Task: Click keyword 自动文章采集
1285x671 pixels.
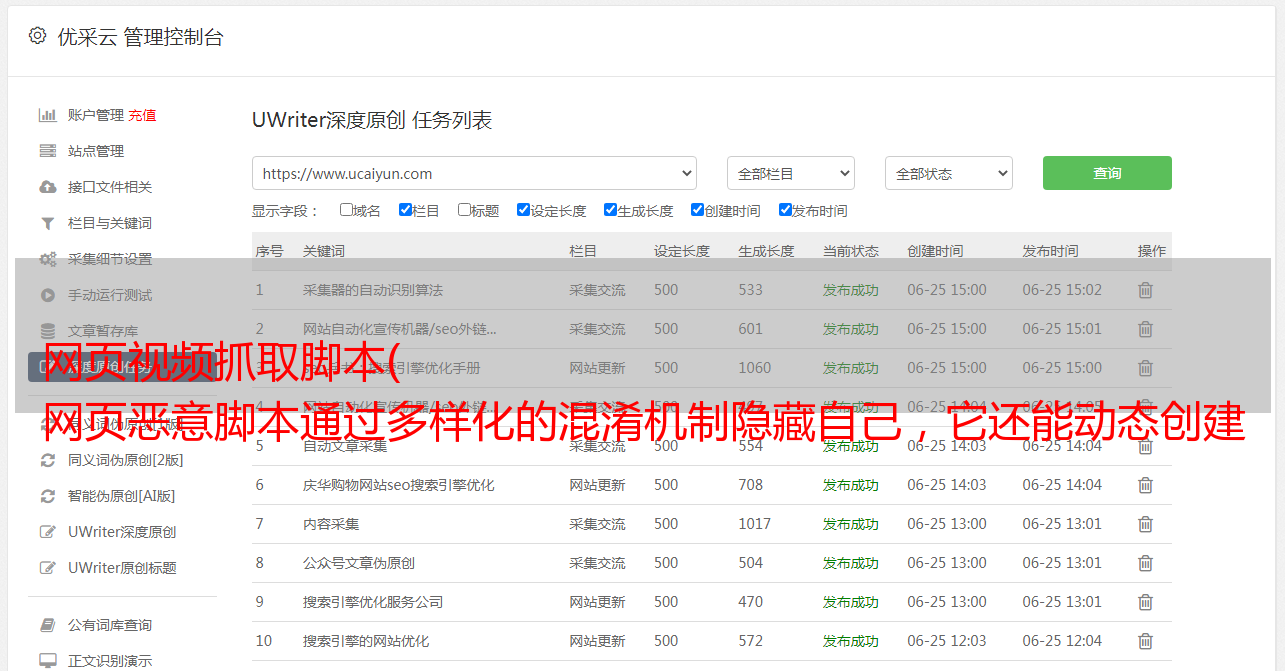Action: [x=345, y=446]
